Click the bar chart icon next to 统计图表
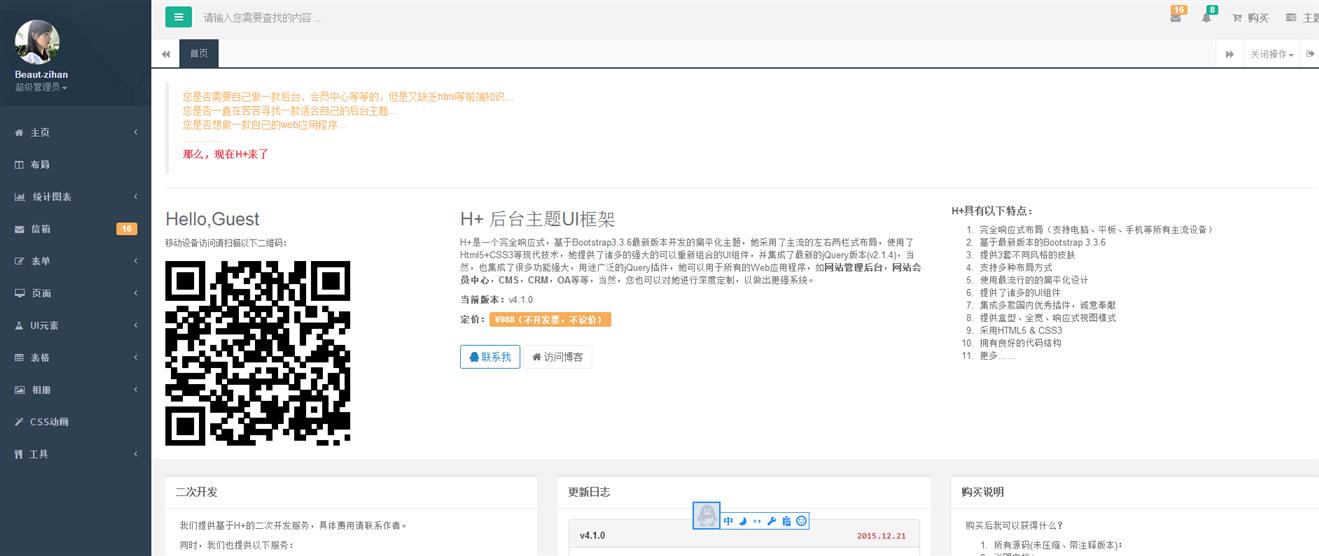Image resolution: width=1319 pixels, height=556 pixels. click(x=19, y=196)
